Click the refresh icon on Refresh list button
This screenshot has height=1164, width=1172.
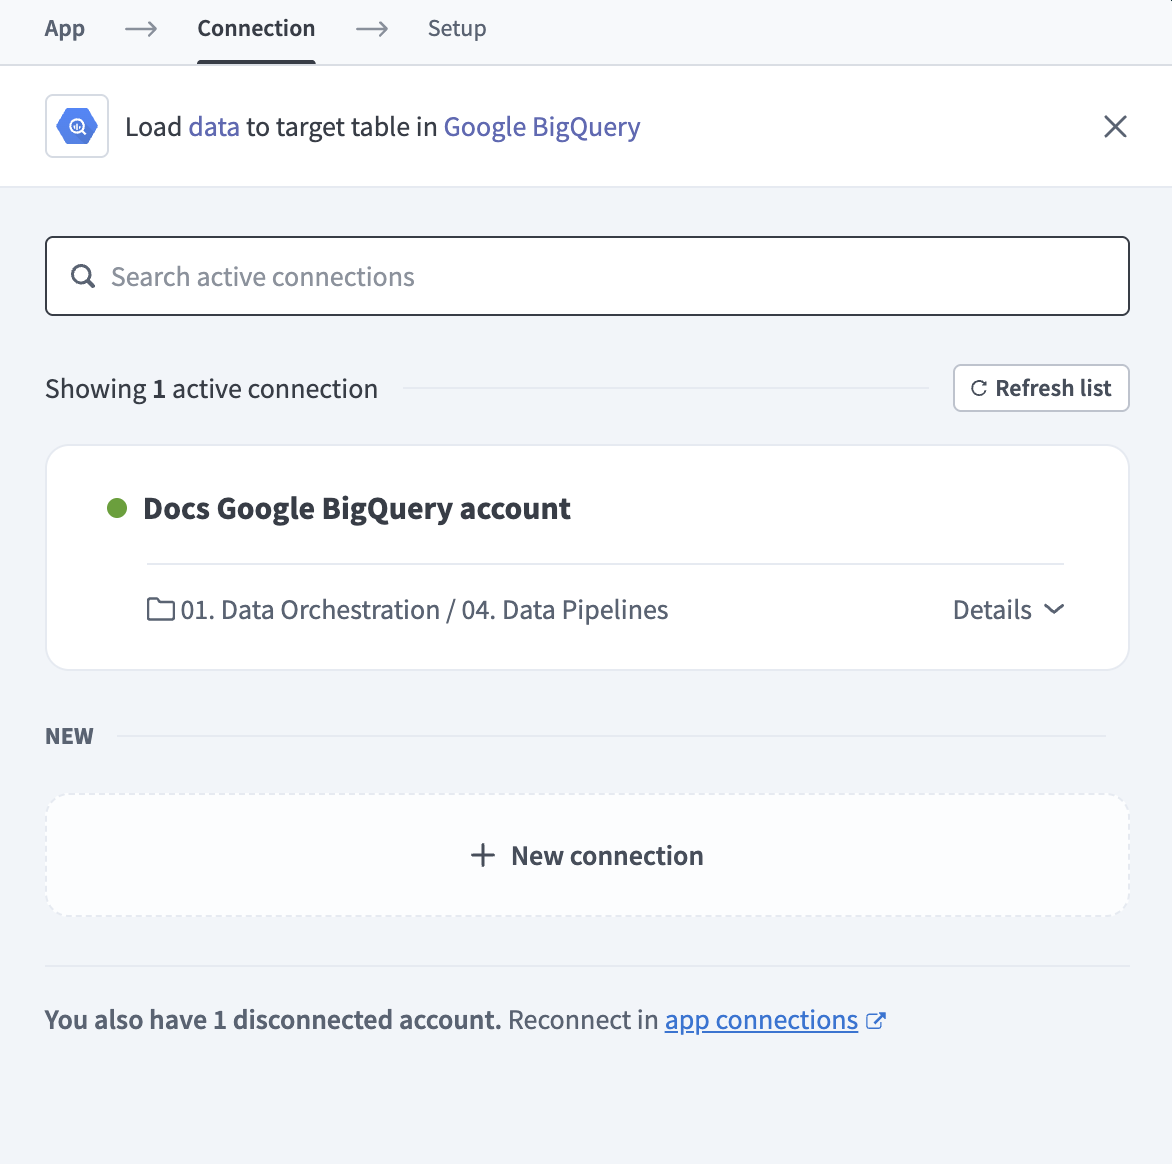tap(978, 388)
